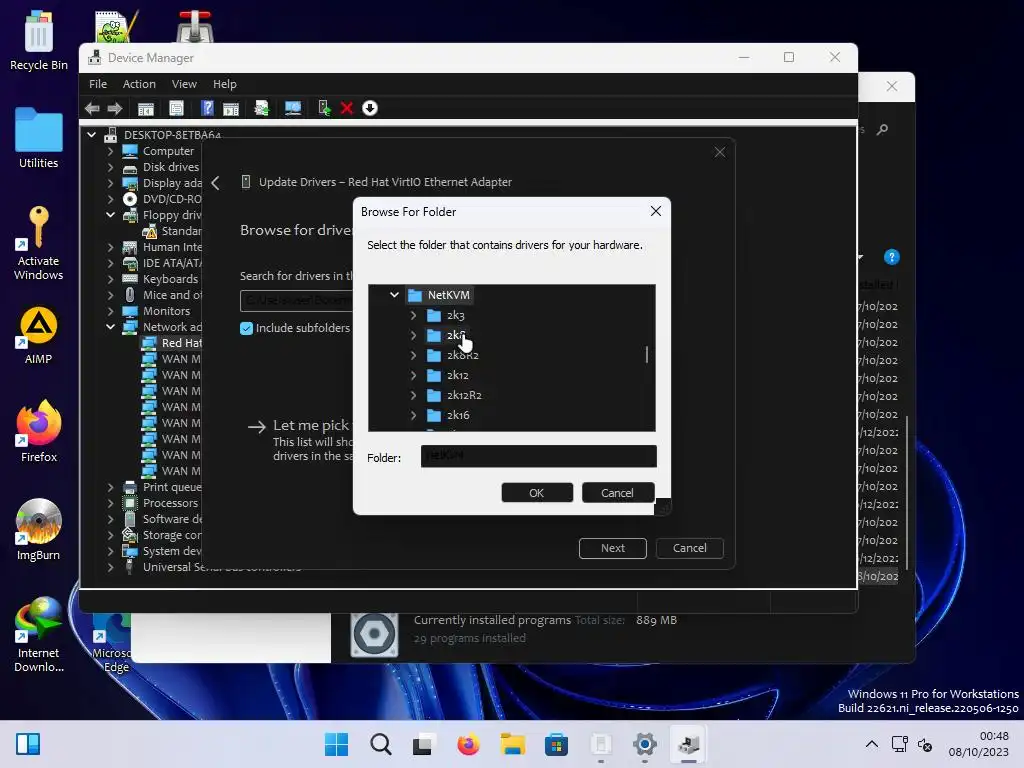The height and width of the screenshot is (768, 1024).
Task: Click the volume tray icon
Action: pyautogui.click(x=925, y=744)
